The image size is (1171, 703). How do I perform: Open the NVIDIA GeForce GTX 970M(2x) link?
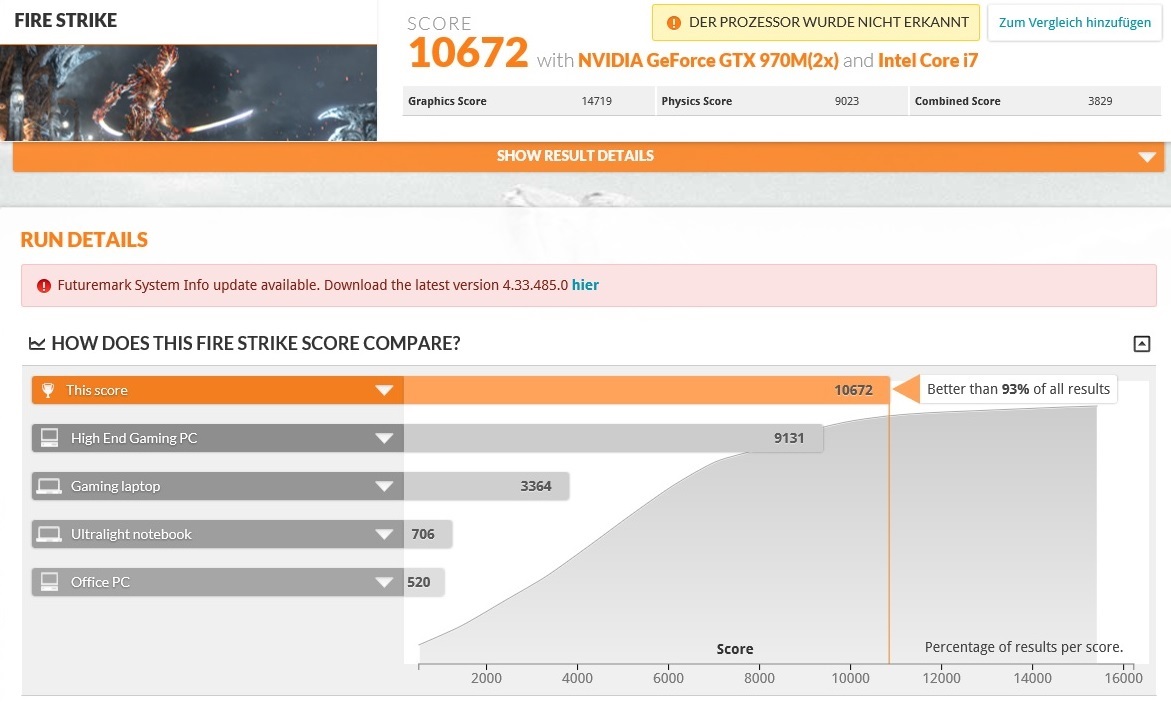pos(708,61)
